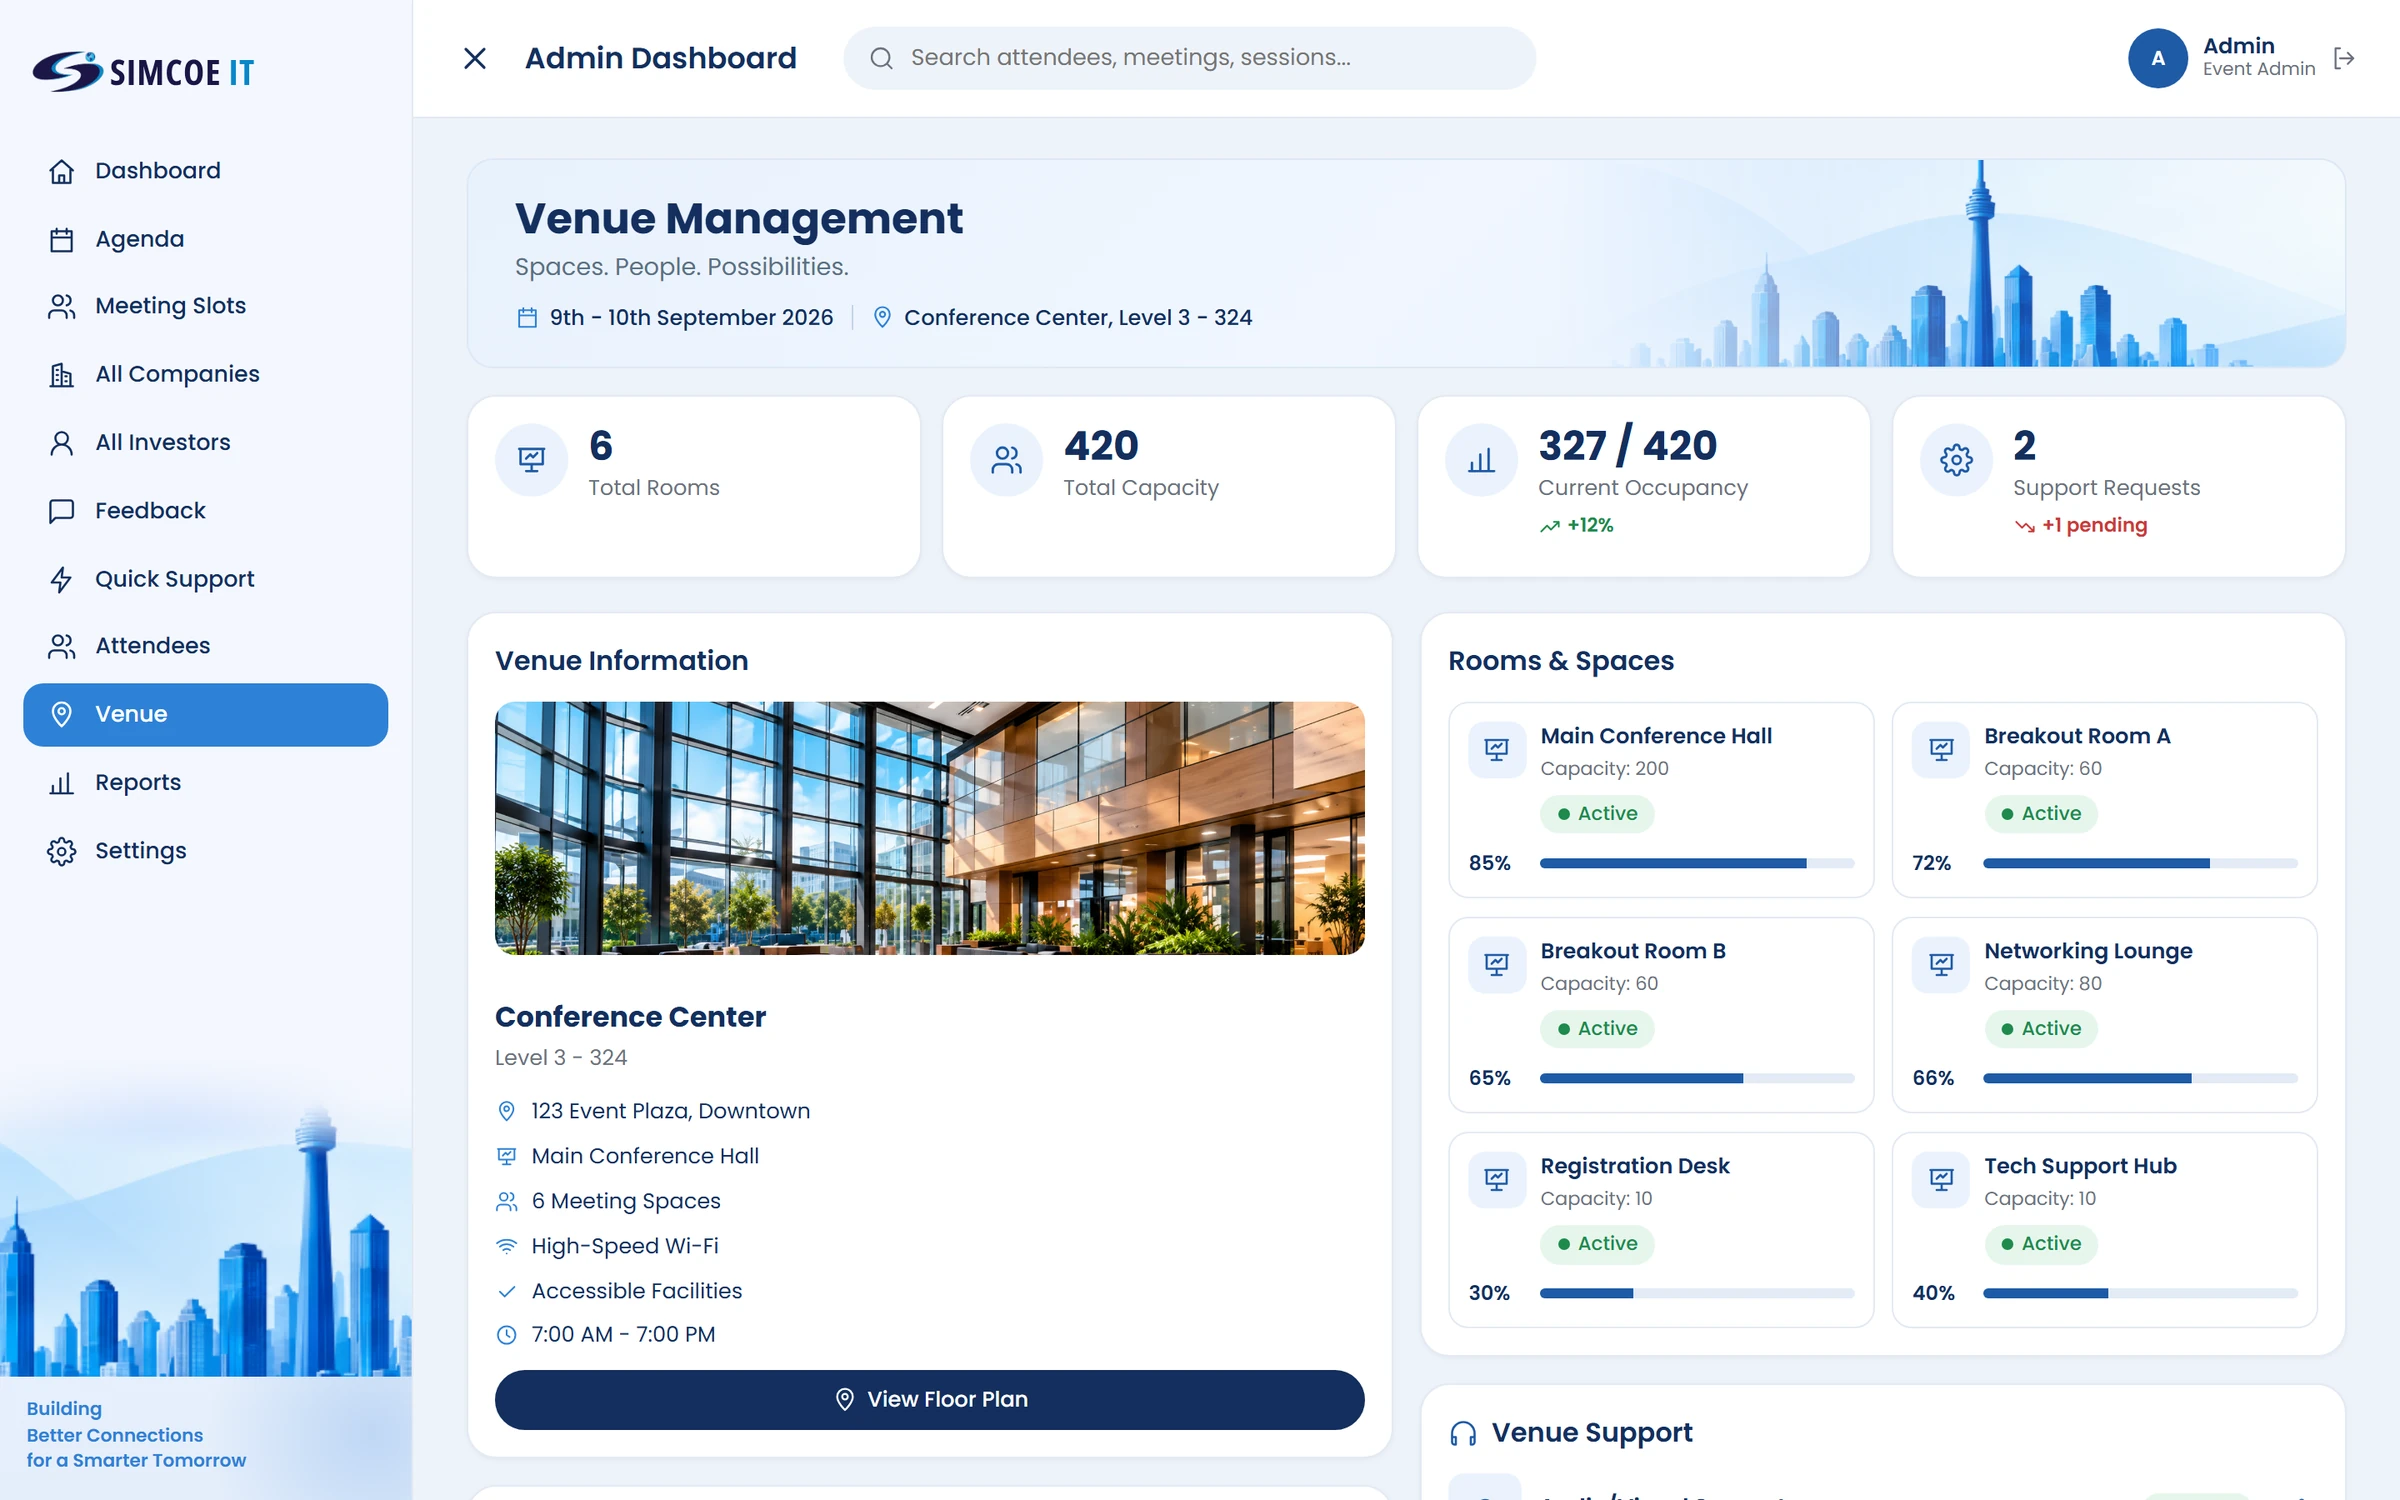Click the search magnifier icon
Viewport: 2400px width, 1500px height.
[x=881, y=58]
